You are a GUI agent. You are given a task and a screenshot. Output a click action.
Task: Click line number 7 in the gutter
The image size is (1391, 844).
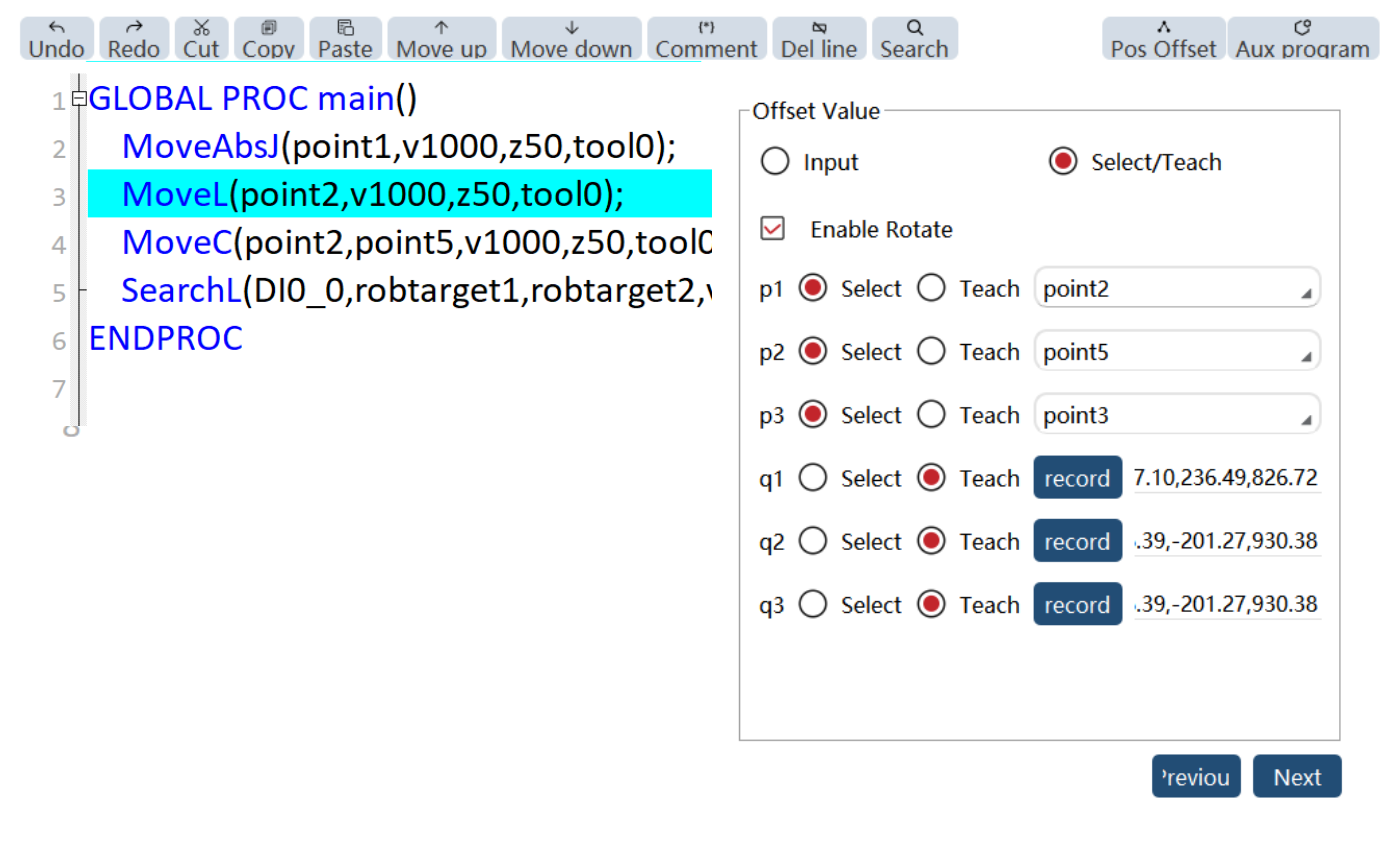[58, 388]
